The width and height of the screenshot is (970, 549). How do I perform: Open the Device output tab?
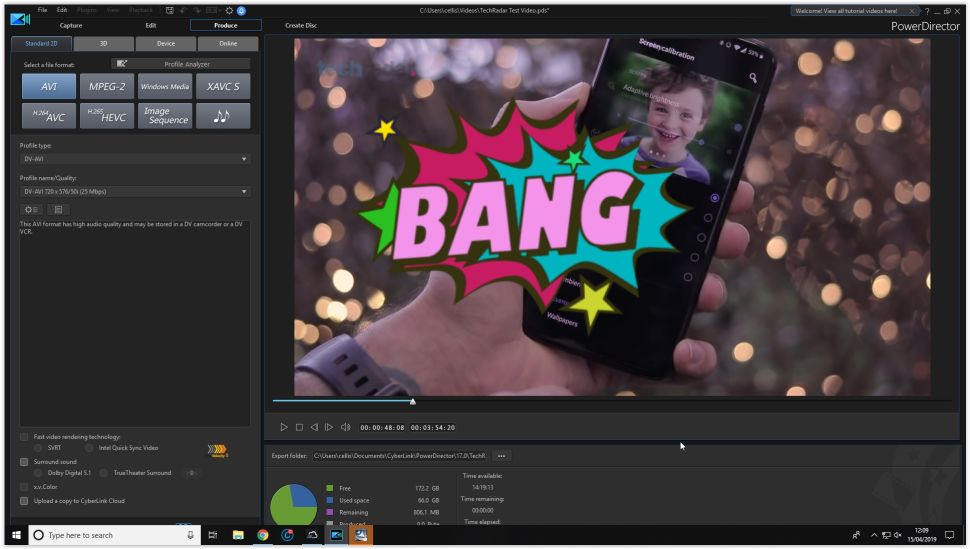point(166,44)
